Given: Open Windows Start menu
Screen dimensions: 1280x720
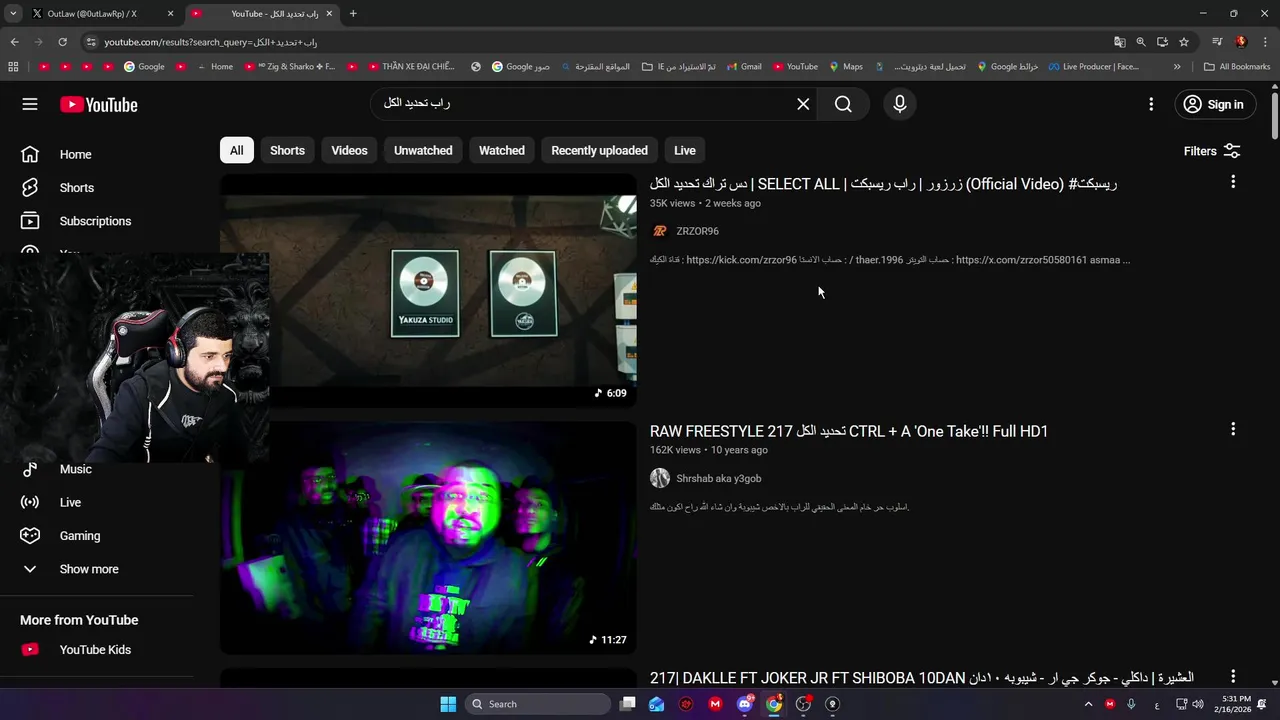Looking at the screenshot, I should pyautogui.click(x=448, y=704).
